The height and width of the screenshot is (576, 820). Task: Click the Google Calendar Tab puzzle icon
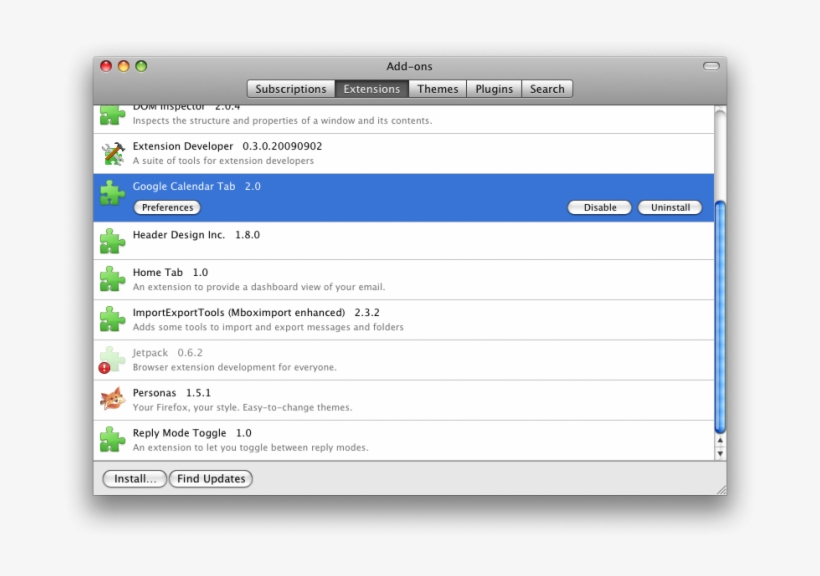(112, 193)
